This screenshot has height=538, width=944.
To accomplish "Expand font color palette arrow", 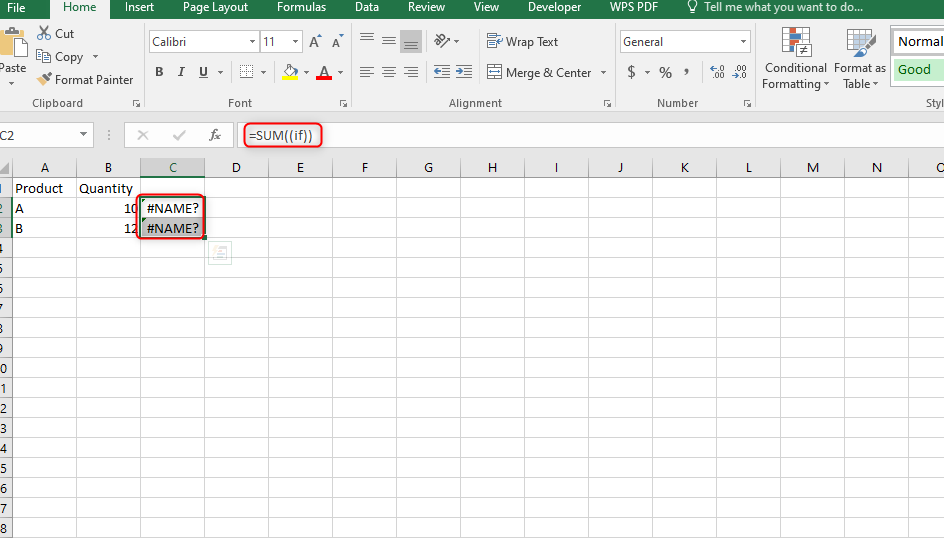I will tap(340, 72).
